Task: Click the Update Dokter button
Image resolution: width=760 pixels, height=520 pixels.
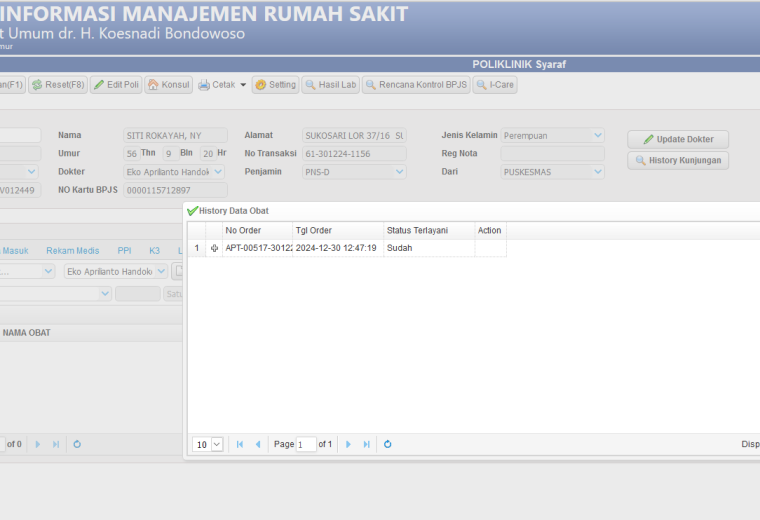Action: (x=678, y=139)
